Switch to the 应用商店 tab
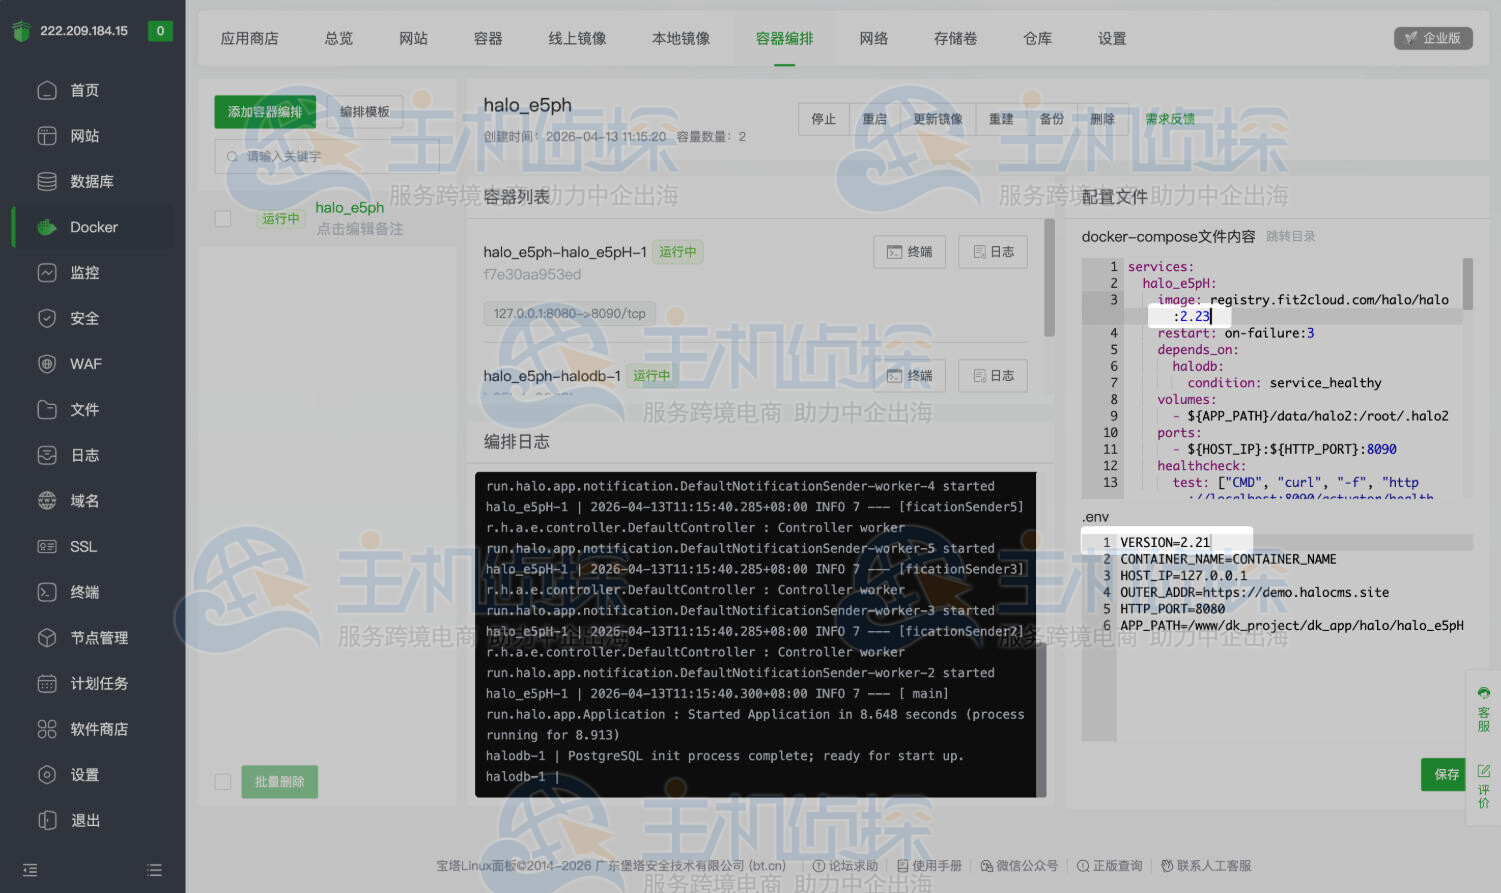 coord(250,38)
